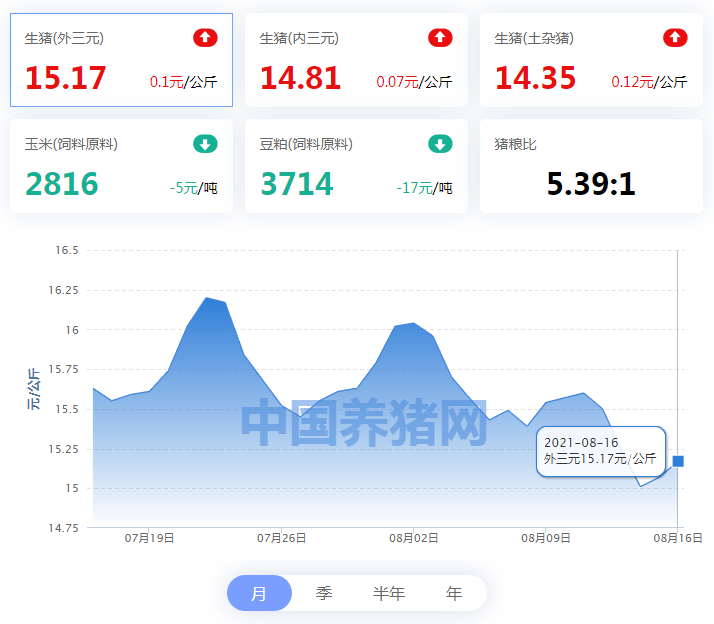Image resolution: width=714 pixels, height=624 pixels.
Task: Click the 14.35 price value
Action: pos(536,78)
